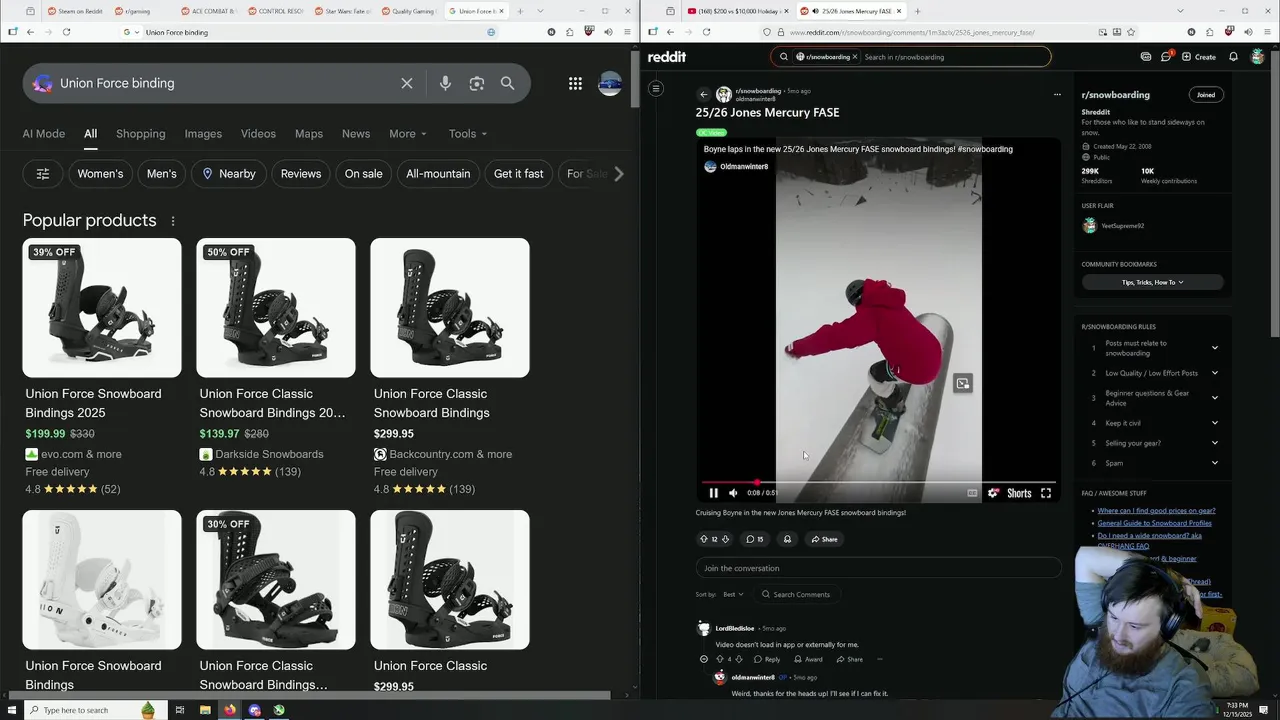Click the Google search magnifier button
This screenshot has width=1280, height=720.
coord(508,83)
